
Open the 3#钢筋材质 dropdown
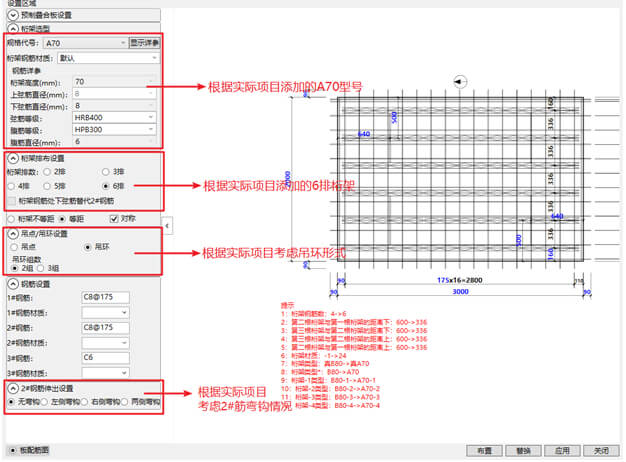pyautogui.click(x=105, y=373)
